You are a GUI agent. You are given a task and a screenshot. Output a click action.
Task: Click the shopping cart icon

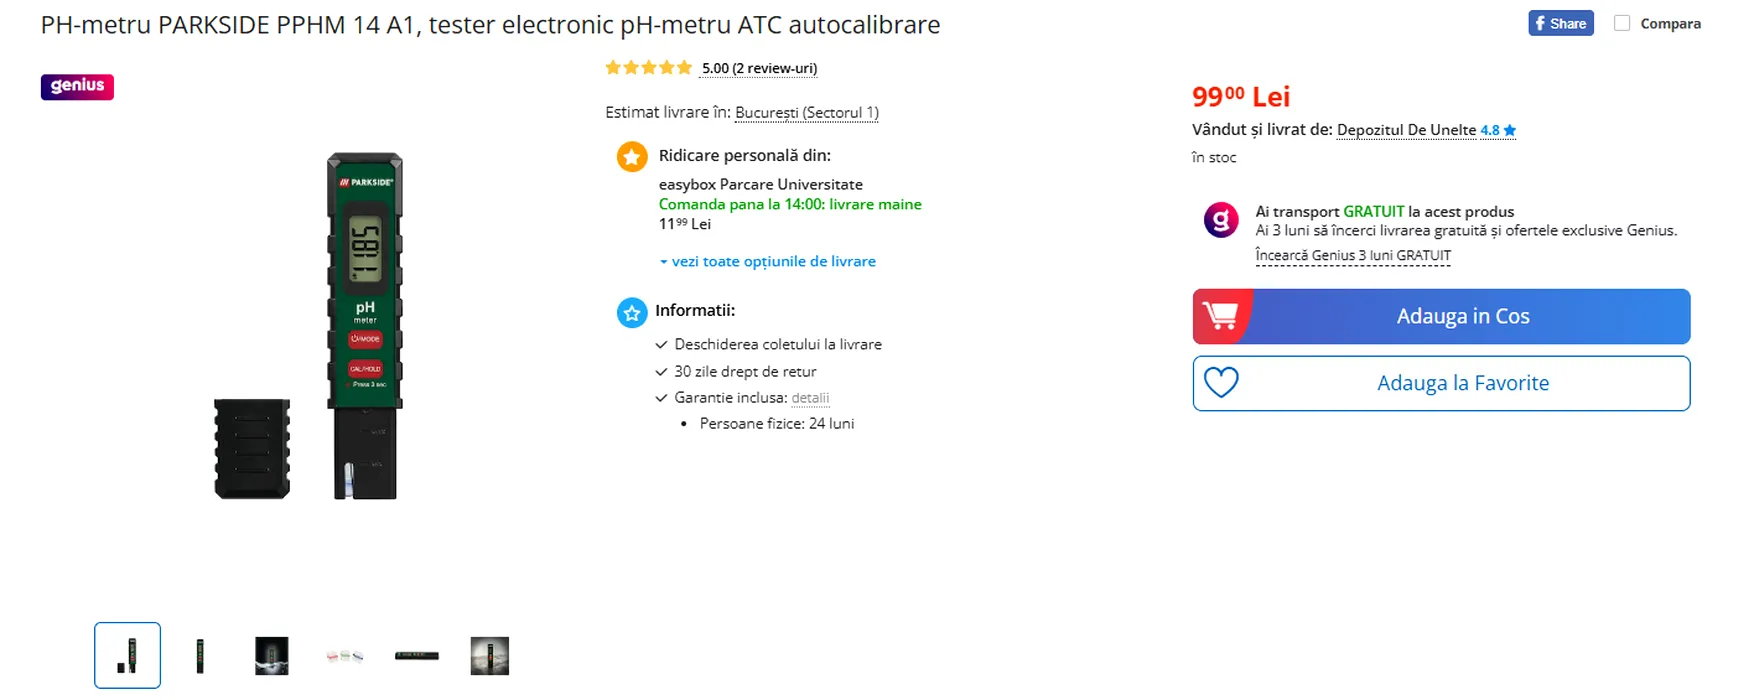[x=1220, y=316]
